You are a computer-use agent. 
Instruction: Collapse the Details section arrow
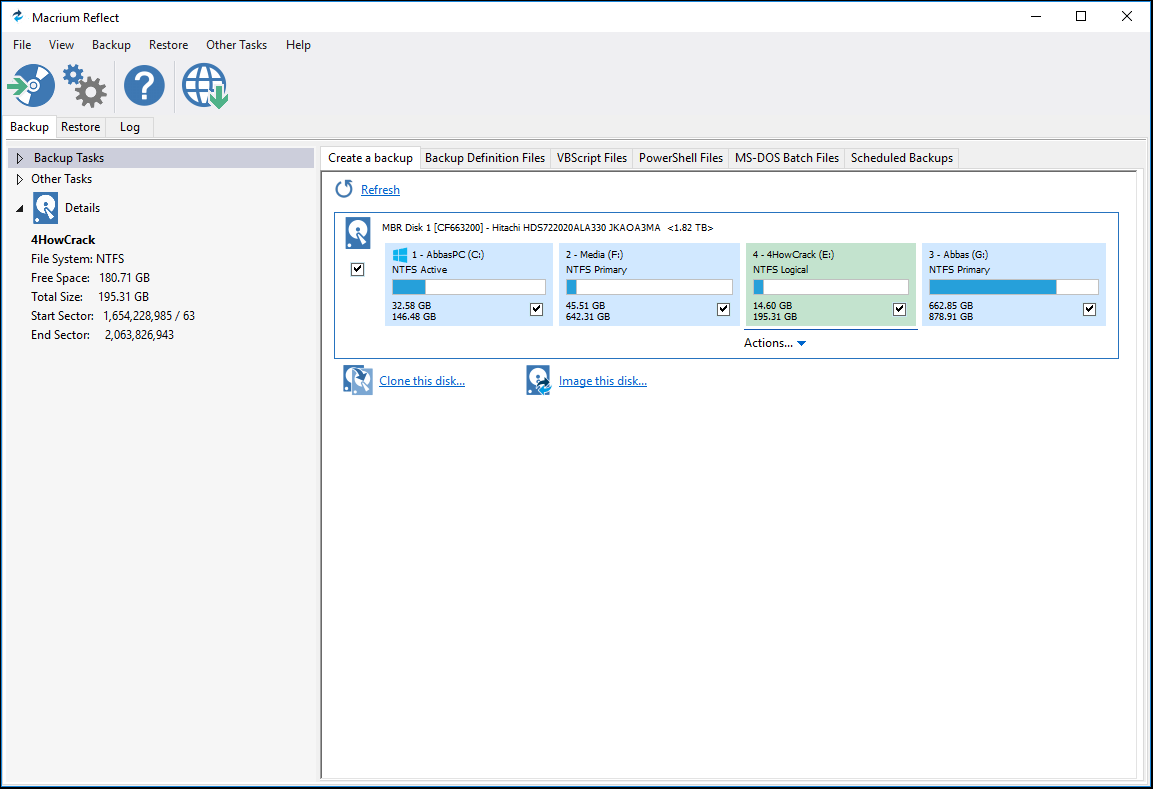tap(20, 209)
